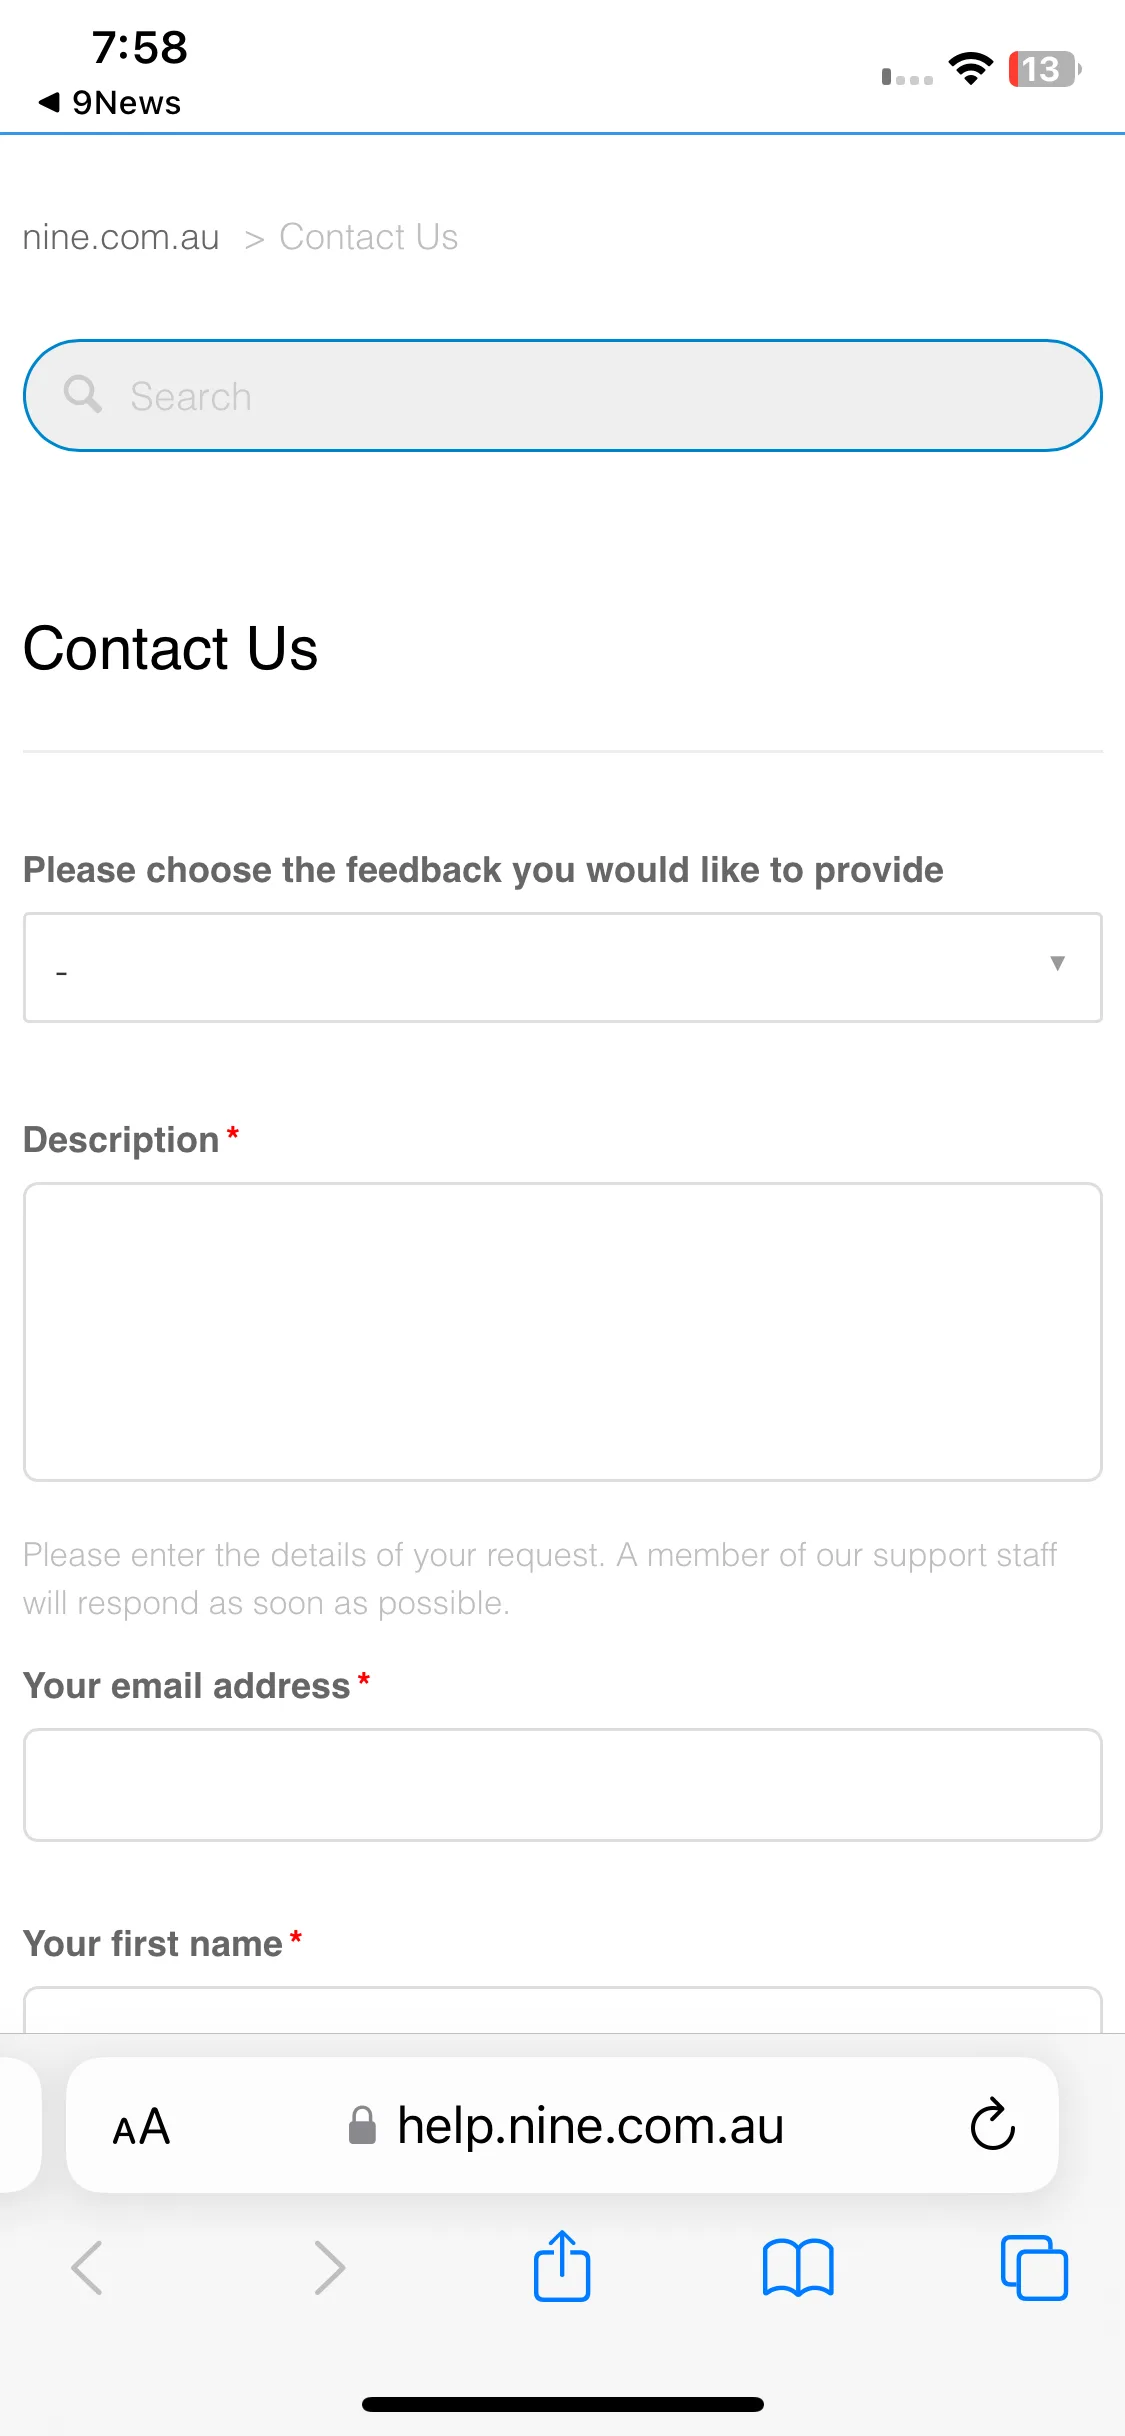Expand the feedback type dropdown
The width and height of the screenshot is (1125, 2436).
pos(563,967)
